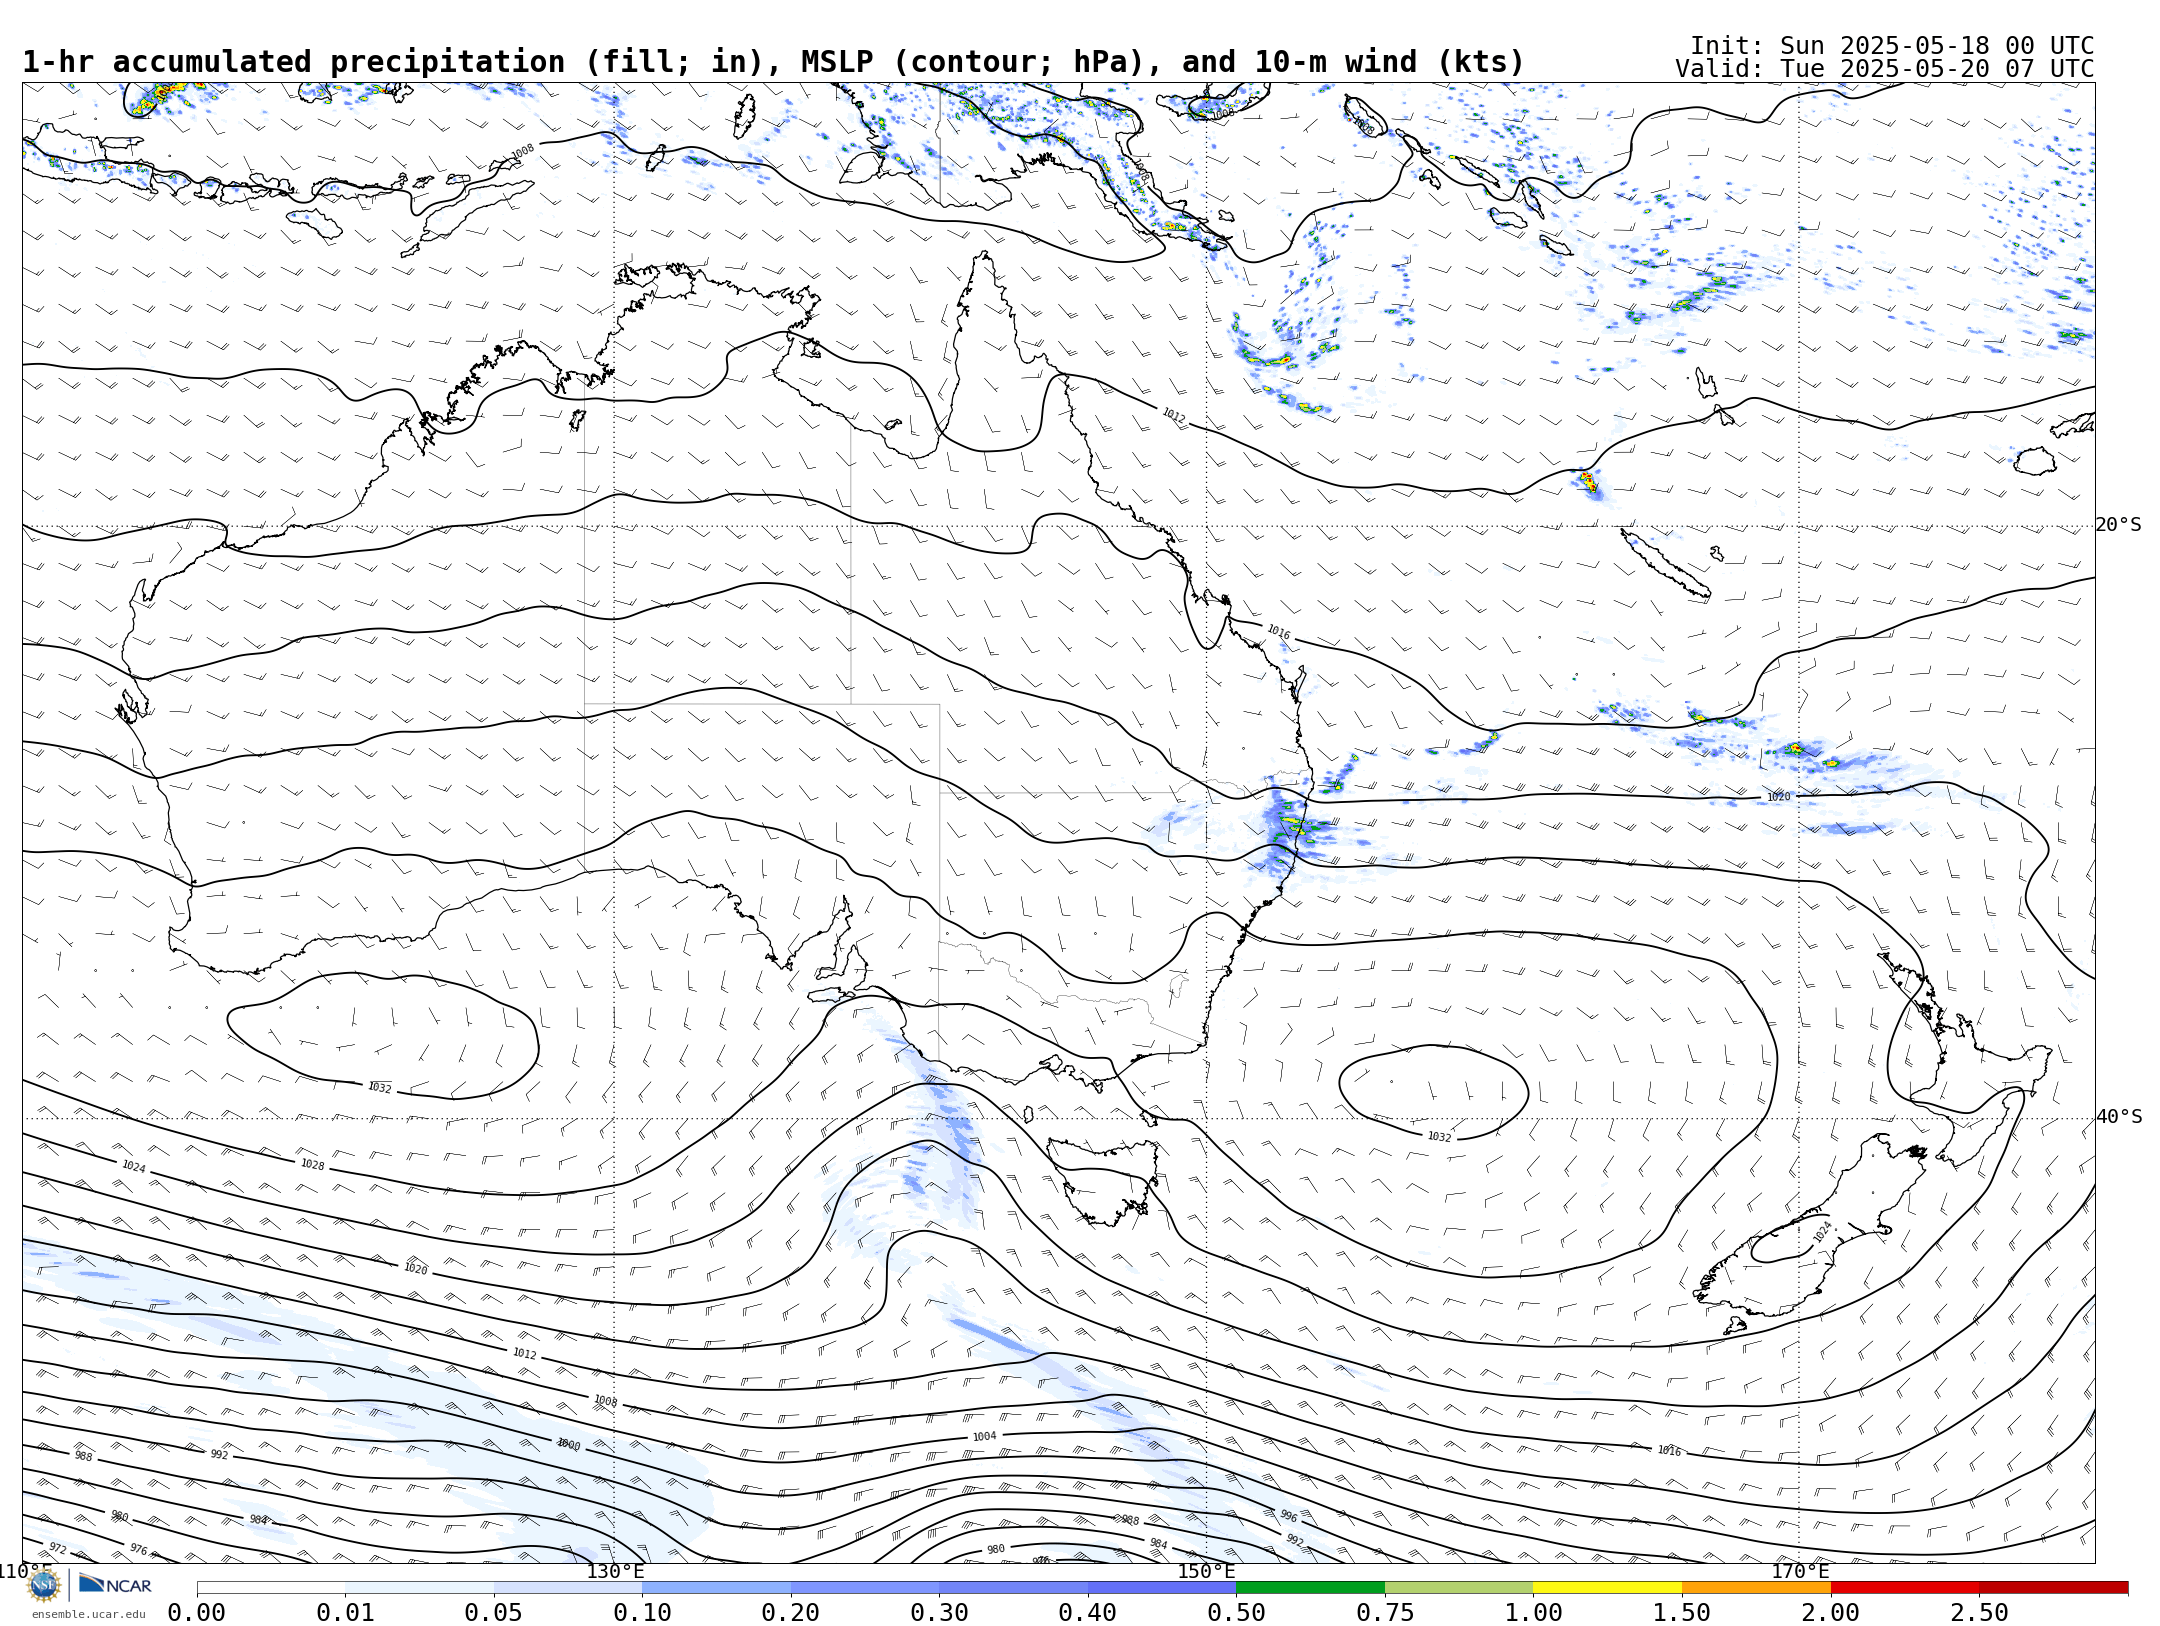Click the 0.40 colorbar tick label

[1087, 1613]
